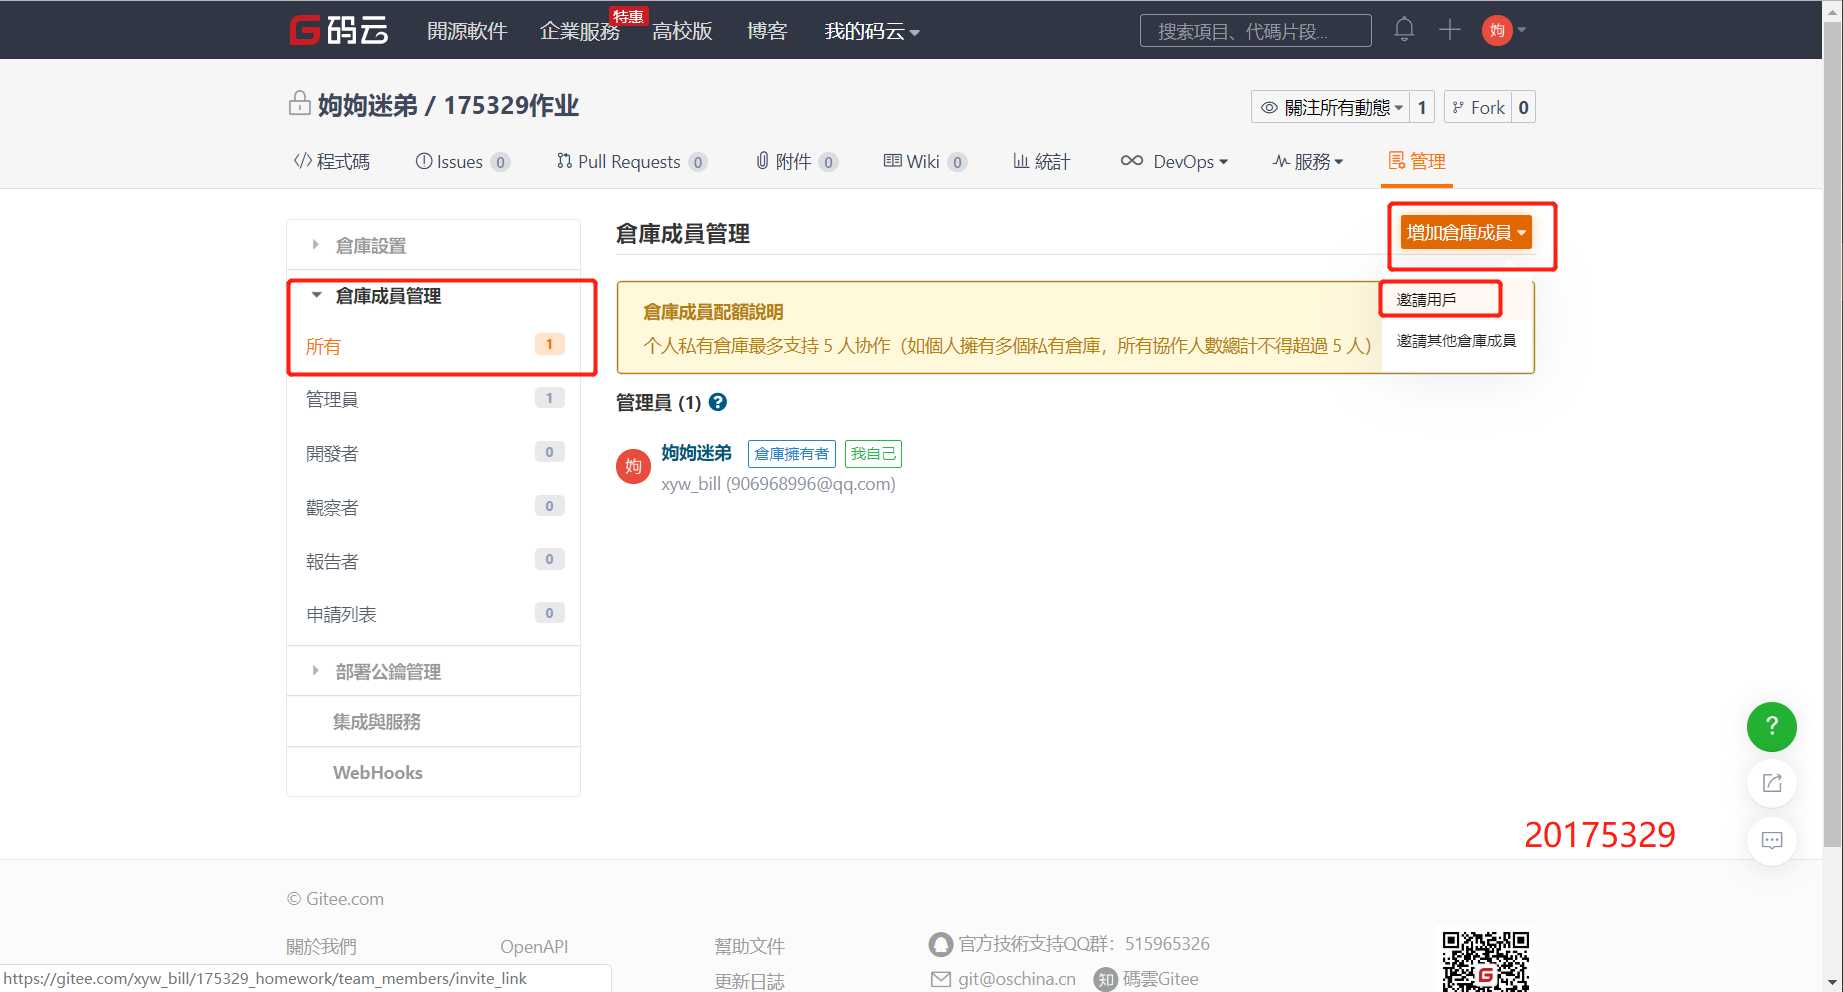Click the Fork button
Viewport: 1843px width, 992px height.
click(1478, 107)
